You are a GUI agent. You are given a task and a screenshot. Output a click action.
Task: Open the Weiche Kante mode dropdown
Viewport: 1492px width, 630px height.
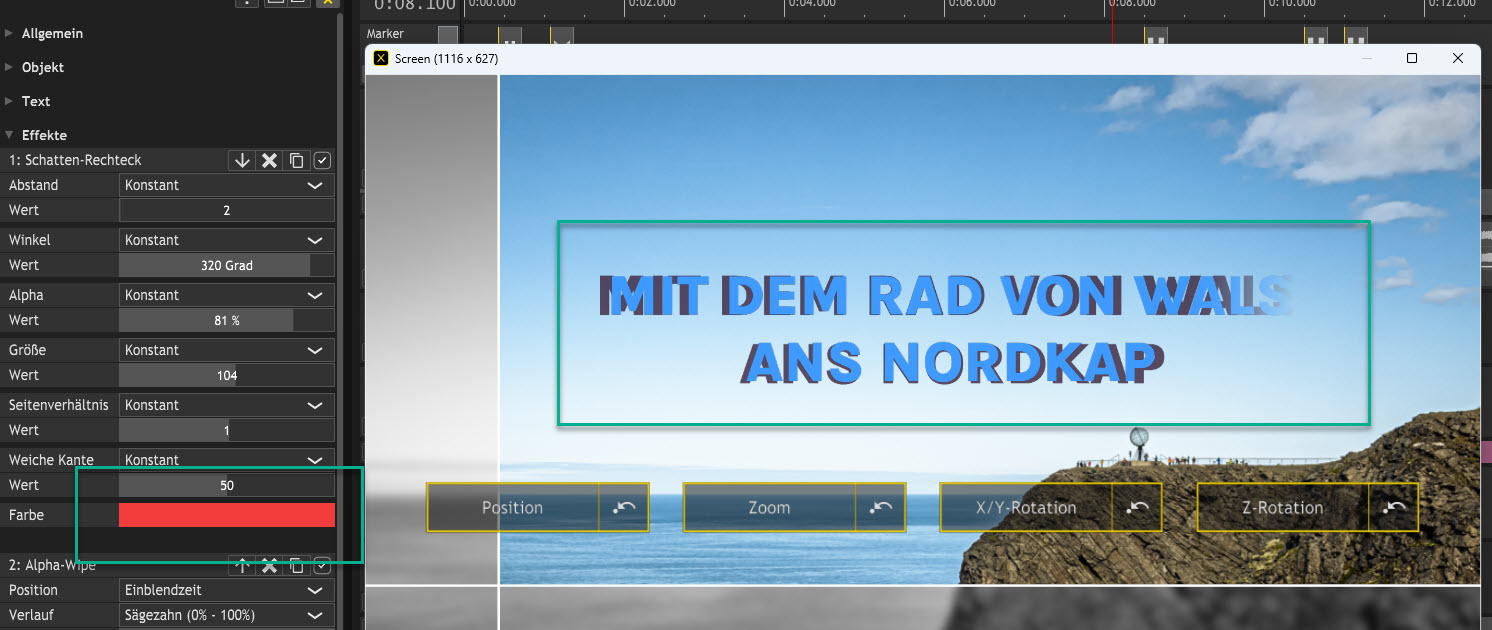(x=227, y=460)
